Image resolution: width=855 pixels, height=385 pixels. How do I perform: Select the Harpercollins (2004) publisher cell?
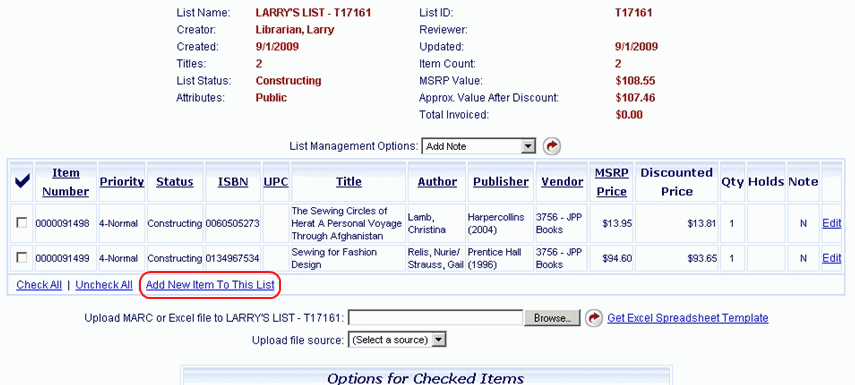pyautogui.click(x=501, y=223)
